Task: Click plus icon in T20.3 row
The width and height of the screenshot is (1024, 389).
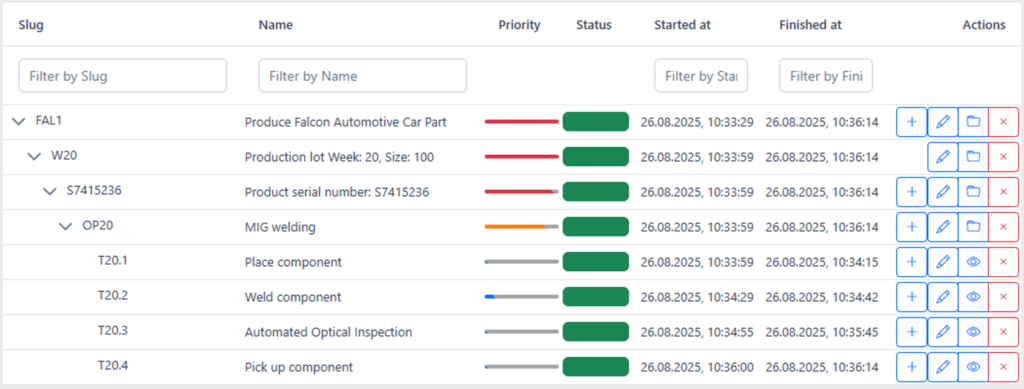Action: click(912, 332)
